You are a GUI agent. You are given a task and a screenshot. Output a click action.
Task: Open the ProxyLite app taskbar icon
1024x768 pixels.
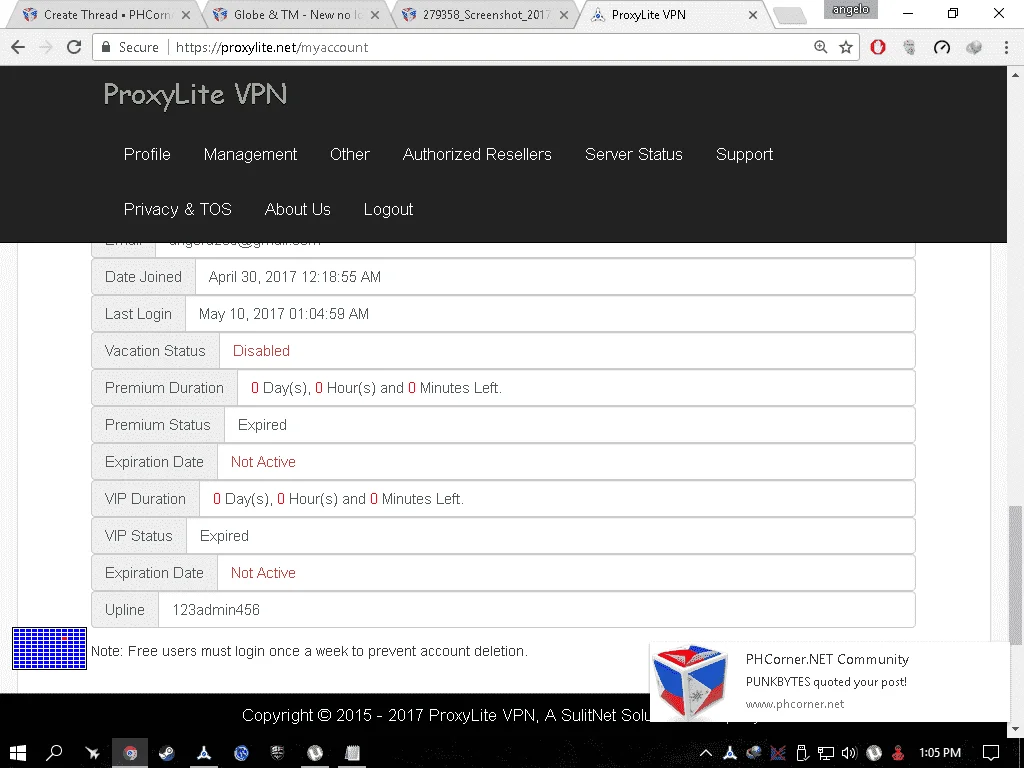[x=204, y=753]
